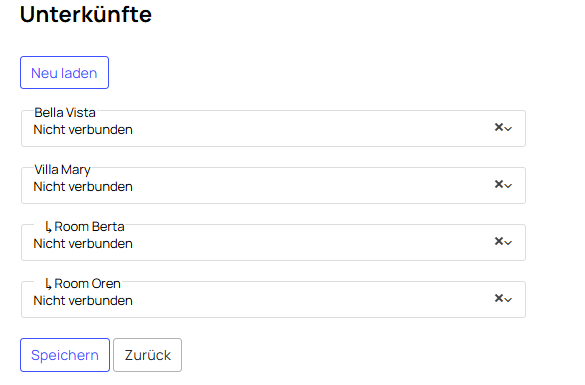The image size is (585, 385).
Task: Click Nicht verbunden in the Villa Mary field
Action: 83,187
